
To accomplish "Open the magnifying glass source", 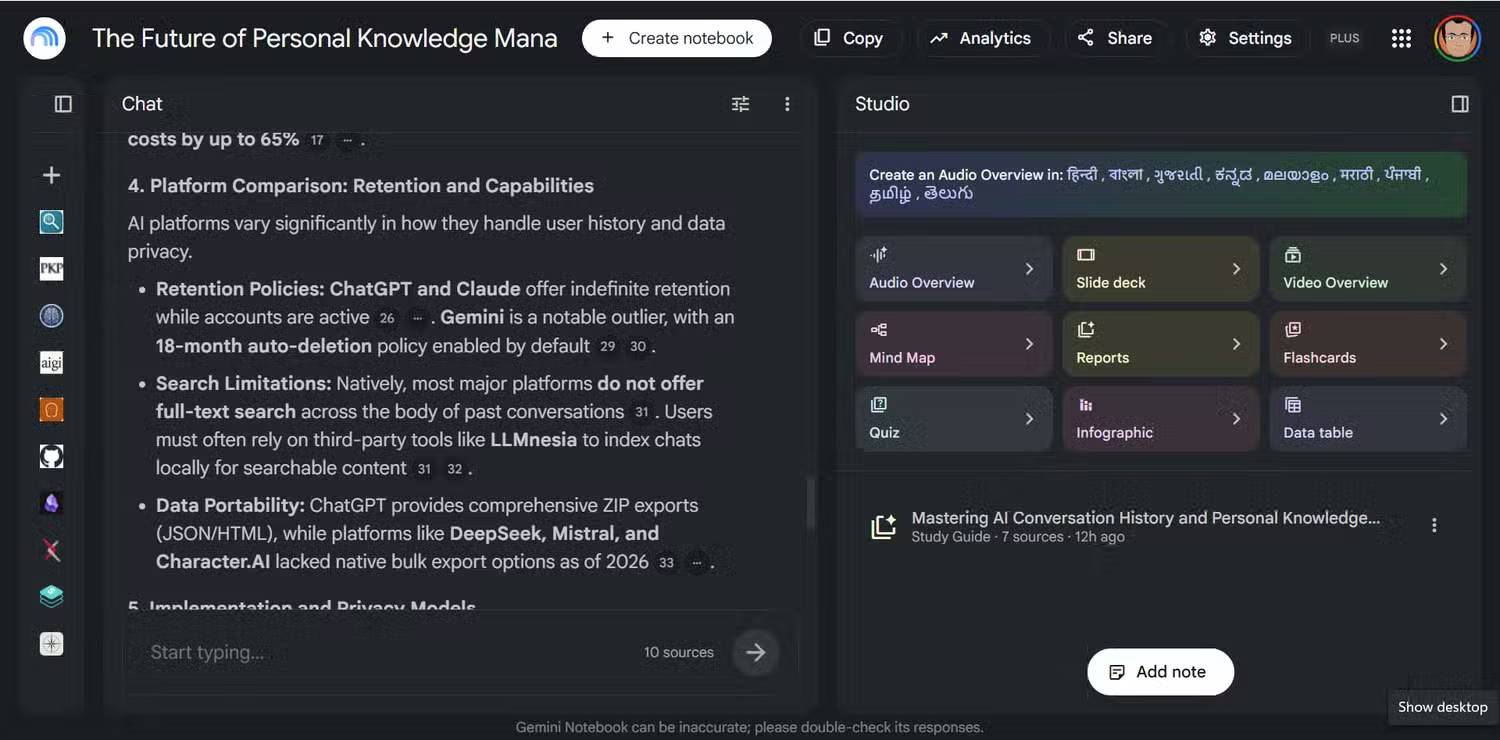I will click(51, 222).
